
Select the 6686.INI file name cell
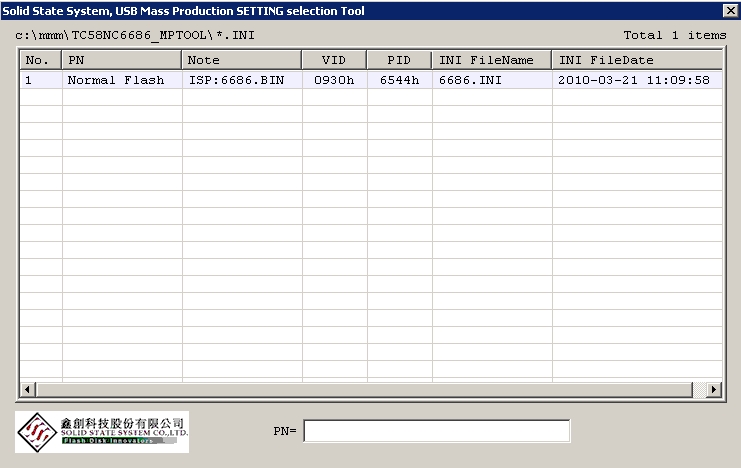[492, 80]
